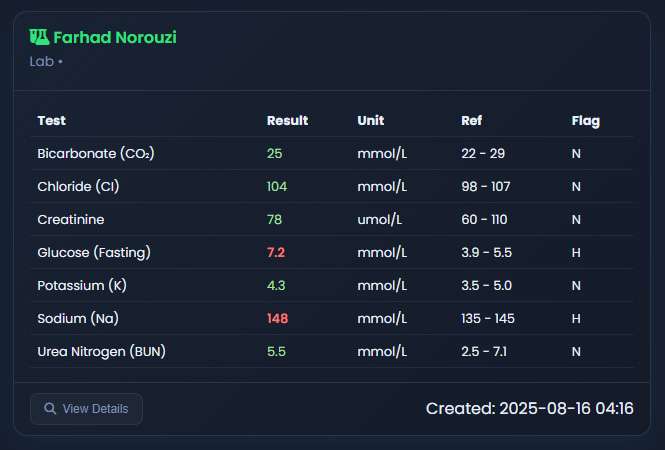Click the Unit column header

click(370, 121)
